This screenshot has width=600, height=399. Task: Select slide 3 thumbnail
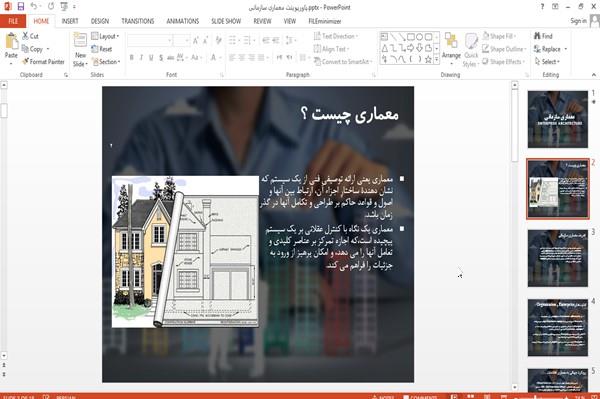pos(558,258)
